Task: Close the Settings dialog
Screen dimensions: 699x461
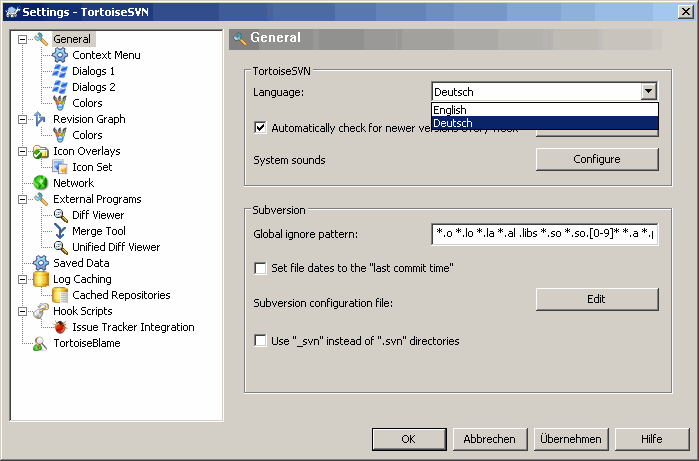Action: (685, 12)
